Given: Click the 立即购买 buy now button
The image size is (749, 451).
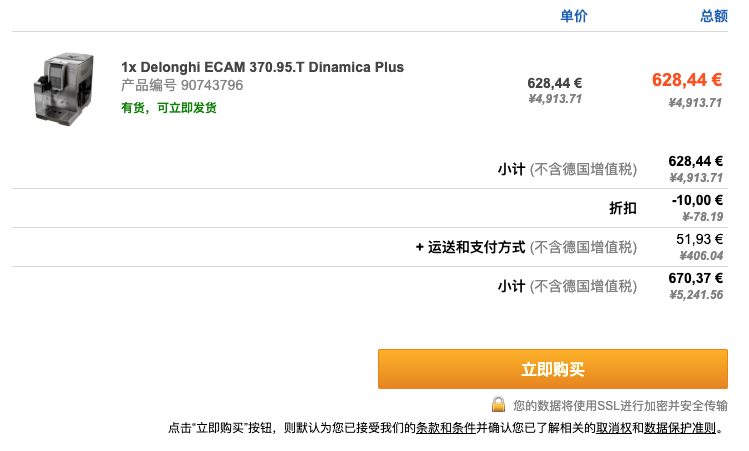Looking at the screenshot, I should click(553, 369).
